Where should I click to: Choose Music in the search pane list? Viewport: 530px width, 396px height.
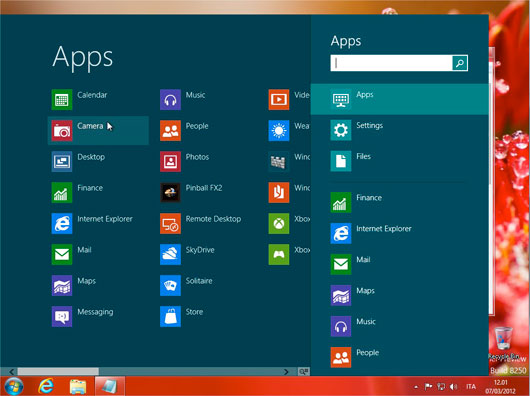tap(399, 326)
